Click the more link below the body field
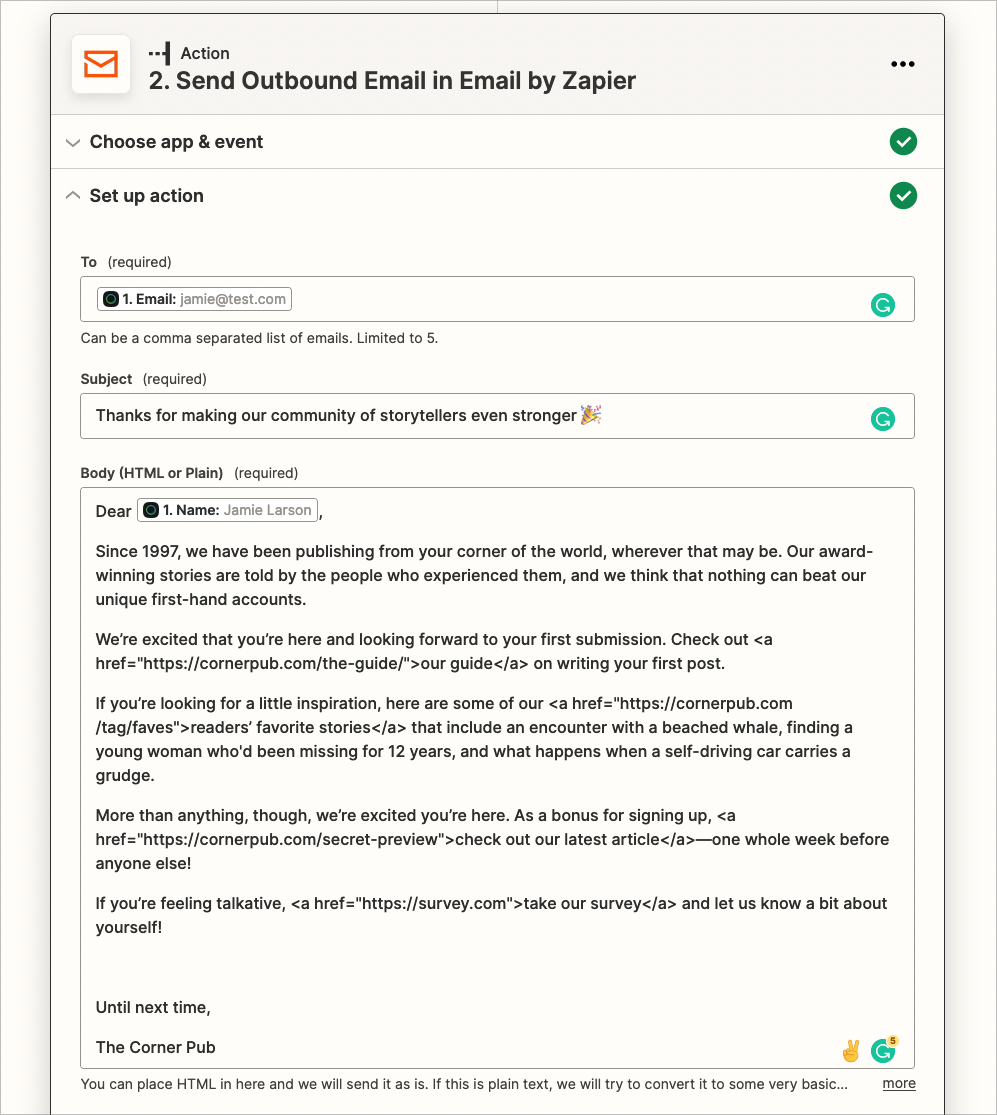 click(898, 1083)
